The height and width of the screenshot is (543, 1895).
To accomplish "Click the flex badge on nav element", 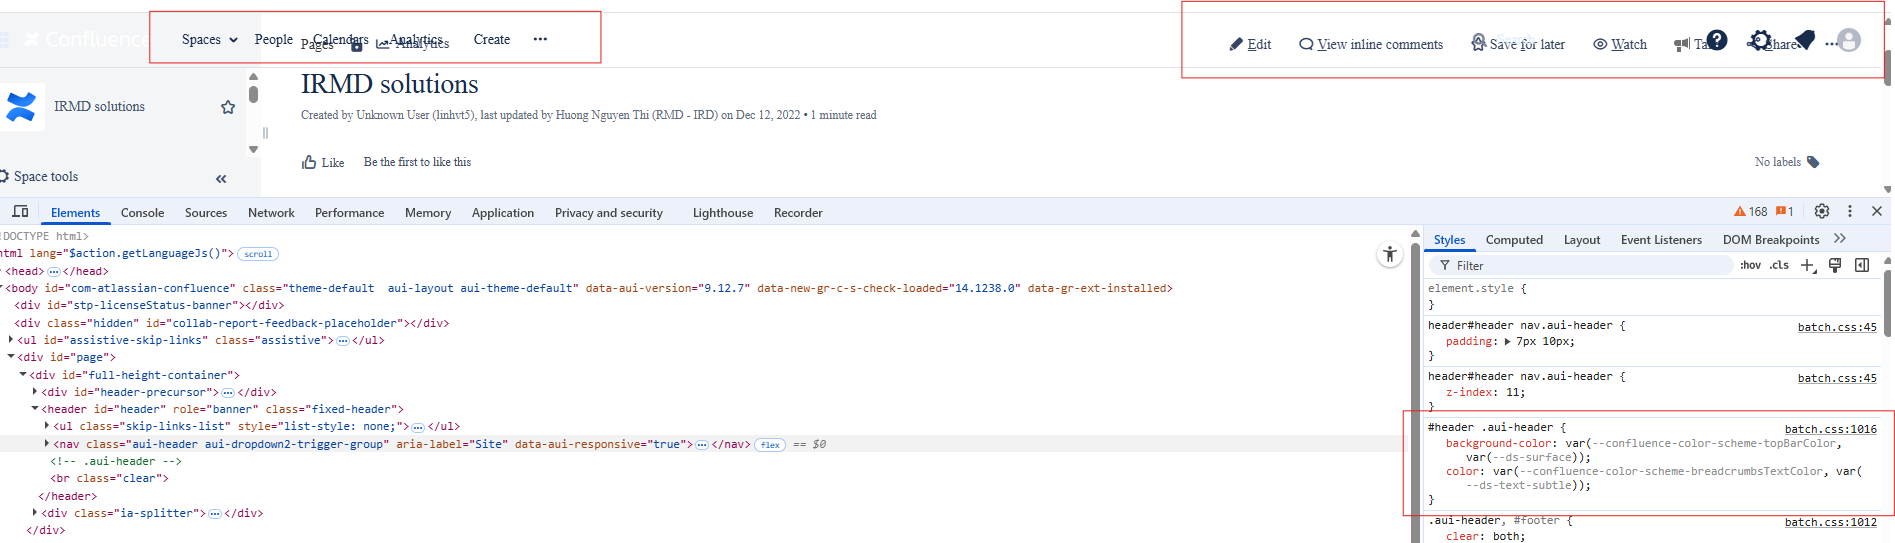I will tap(770, 445).
